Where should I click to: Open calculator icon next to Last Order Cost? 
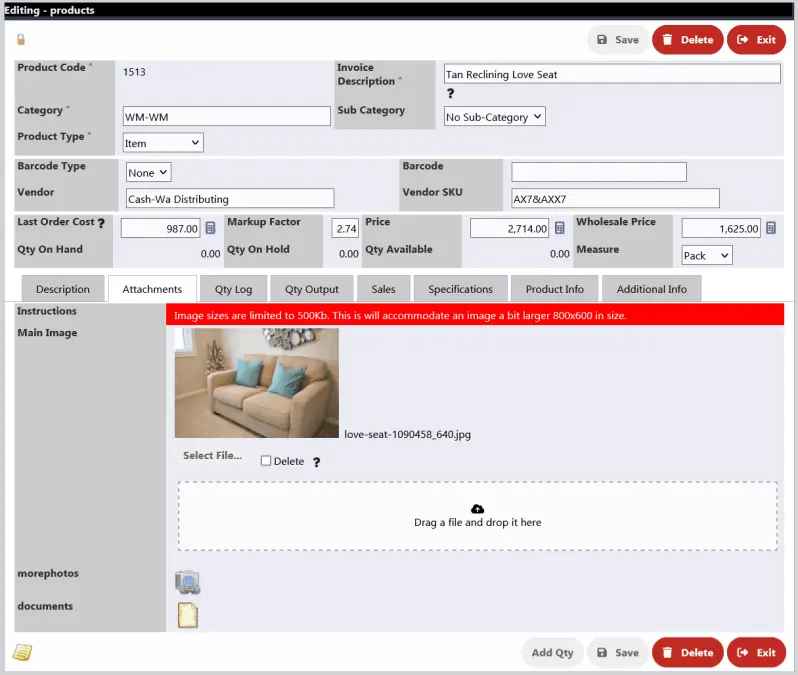(210, 228)
